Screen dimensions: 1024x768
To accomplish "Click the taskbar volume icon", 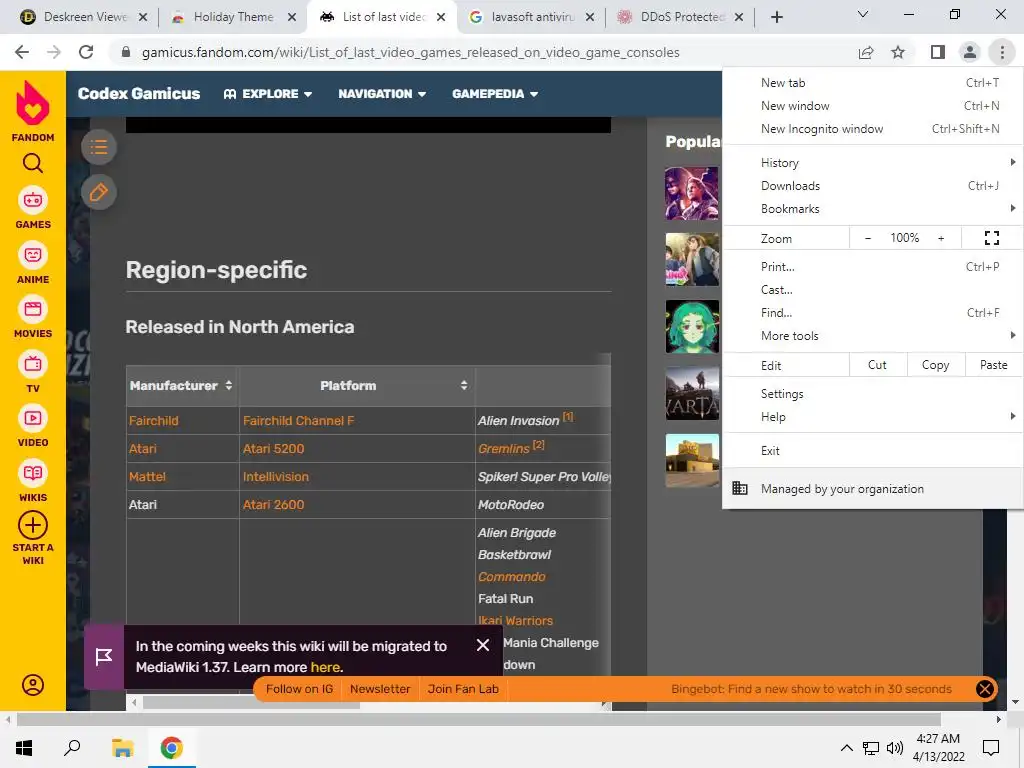I will tap(895, 748).
